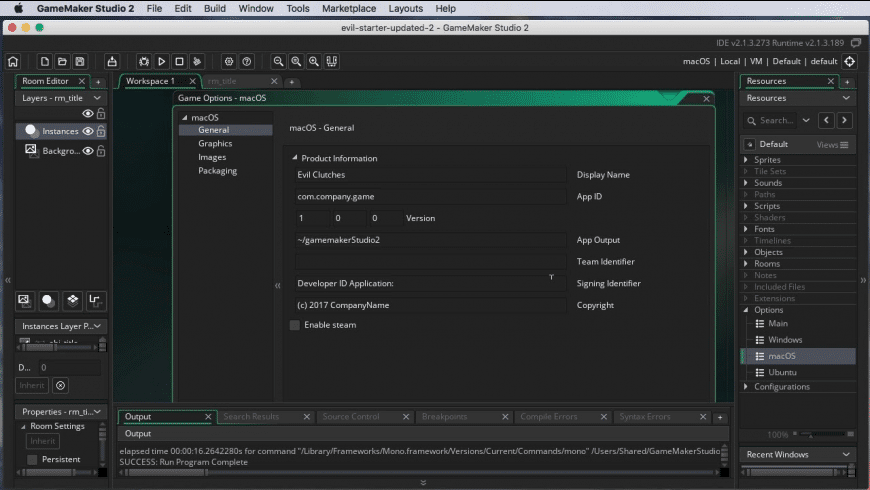Open the Marketplace menu
This screenshot has height=490, width=870.
[349, 8]
